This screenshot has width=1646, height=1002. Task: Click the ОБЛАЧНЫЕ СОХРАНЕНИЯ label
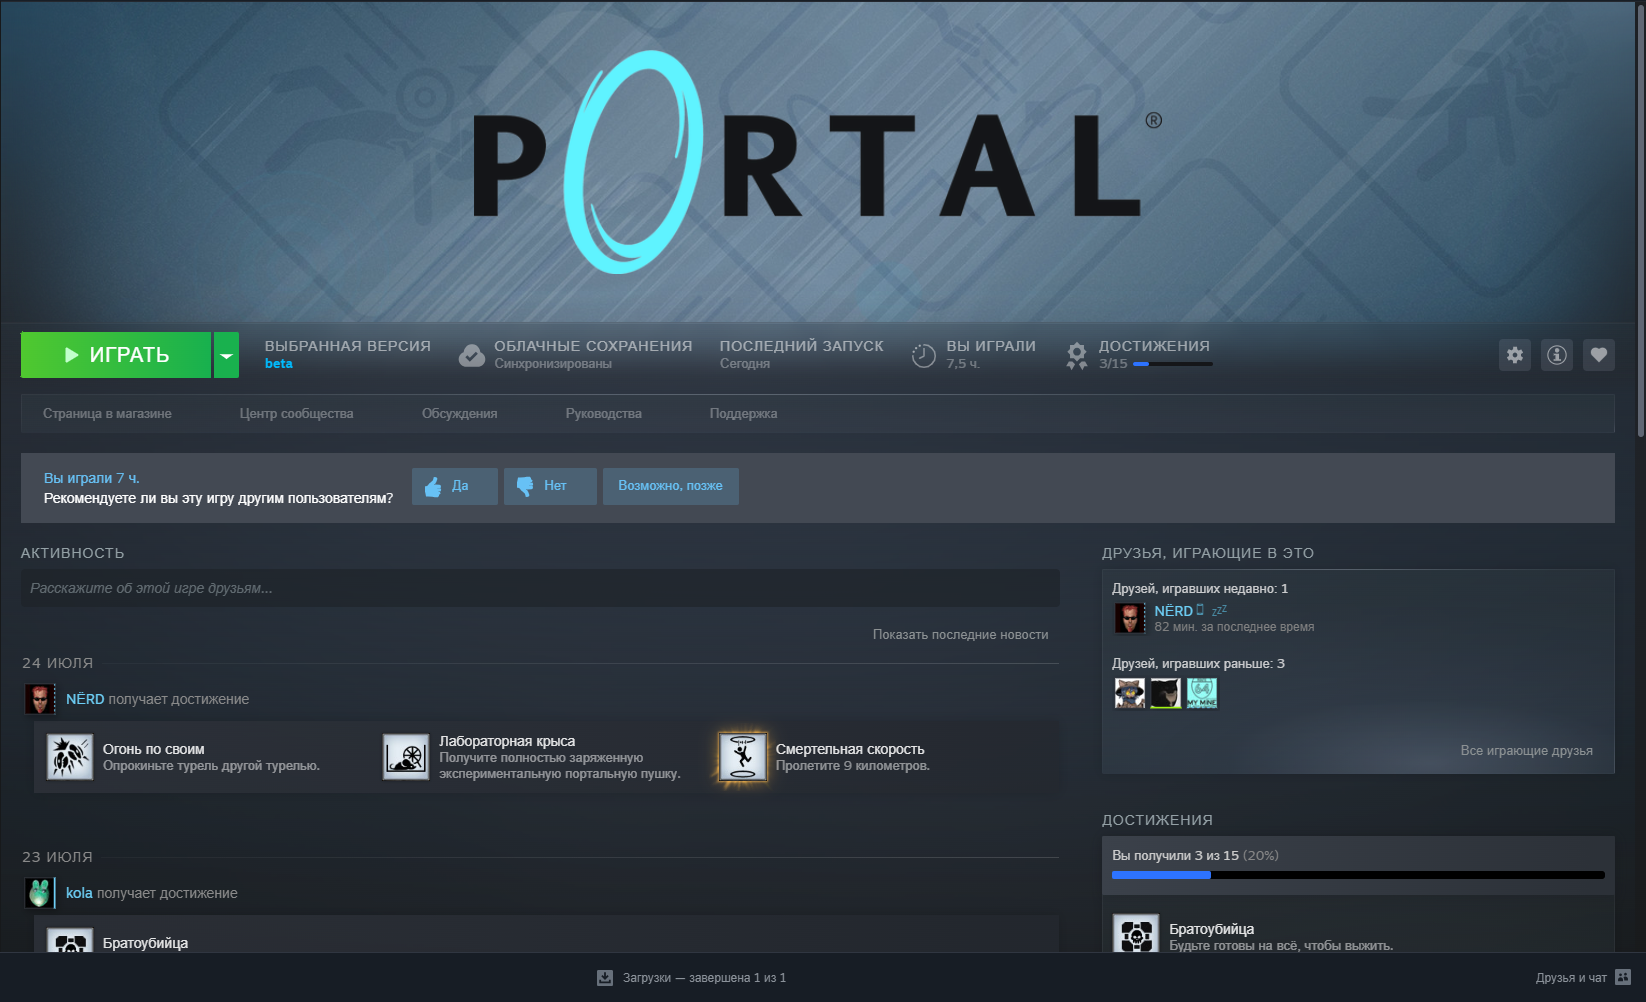(593, 346)
